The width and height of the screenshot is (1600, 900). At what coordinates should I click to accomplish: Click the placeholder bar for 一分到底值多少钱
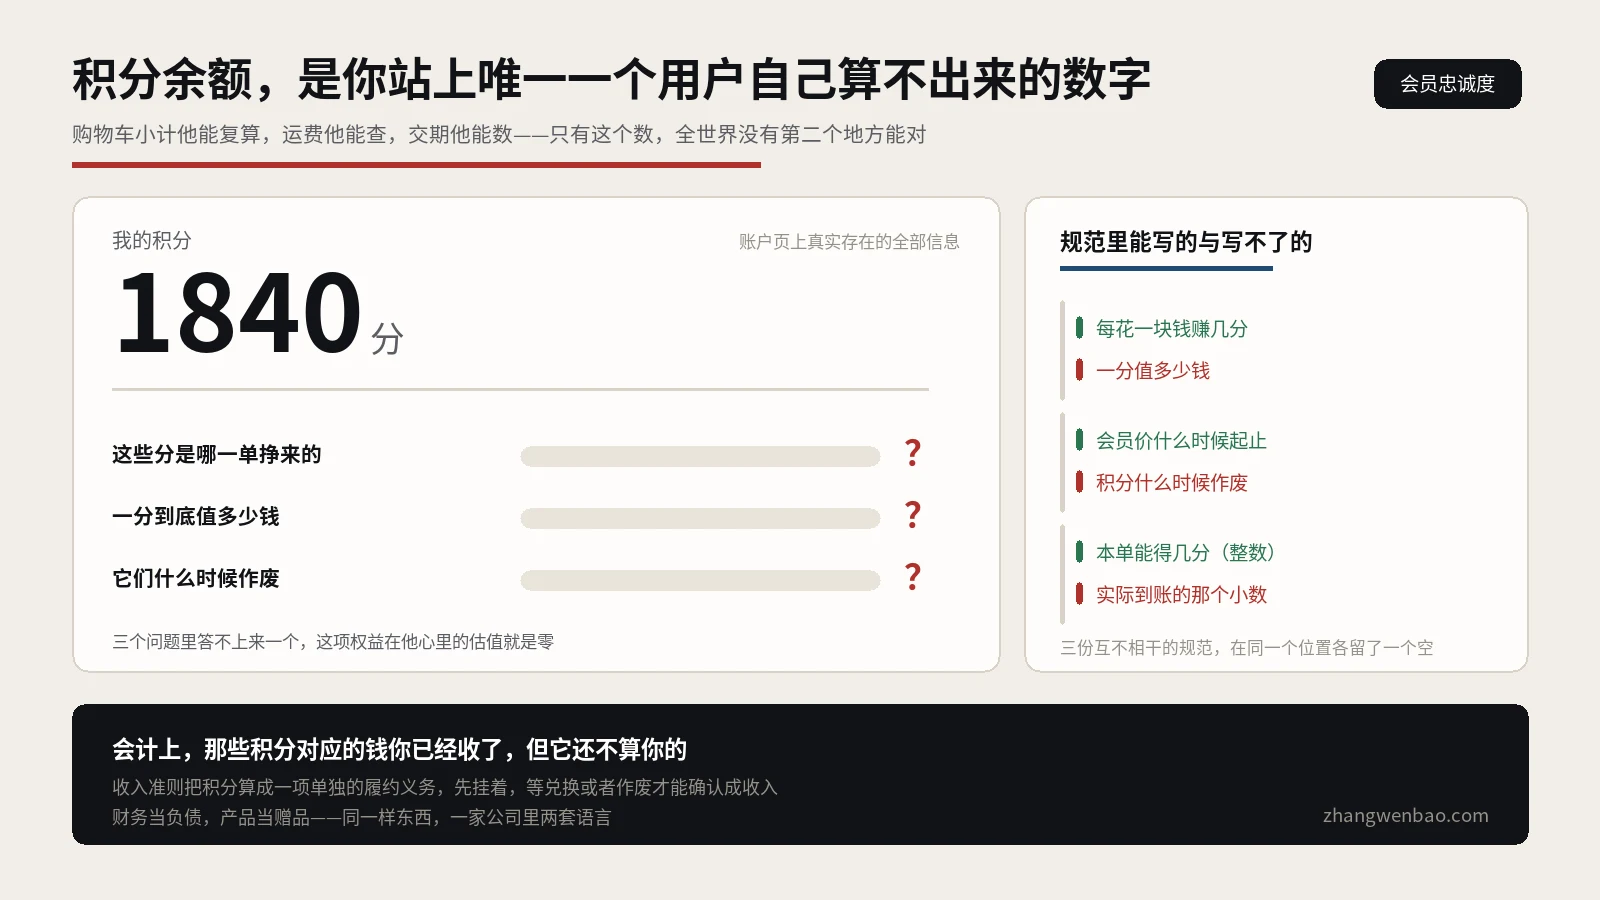pos(700,518)
